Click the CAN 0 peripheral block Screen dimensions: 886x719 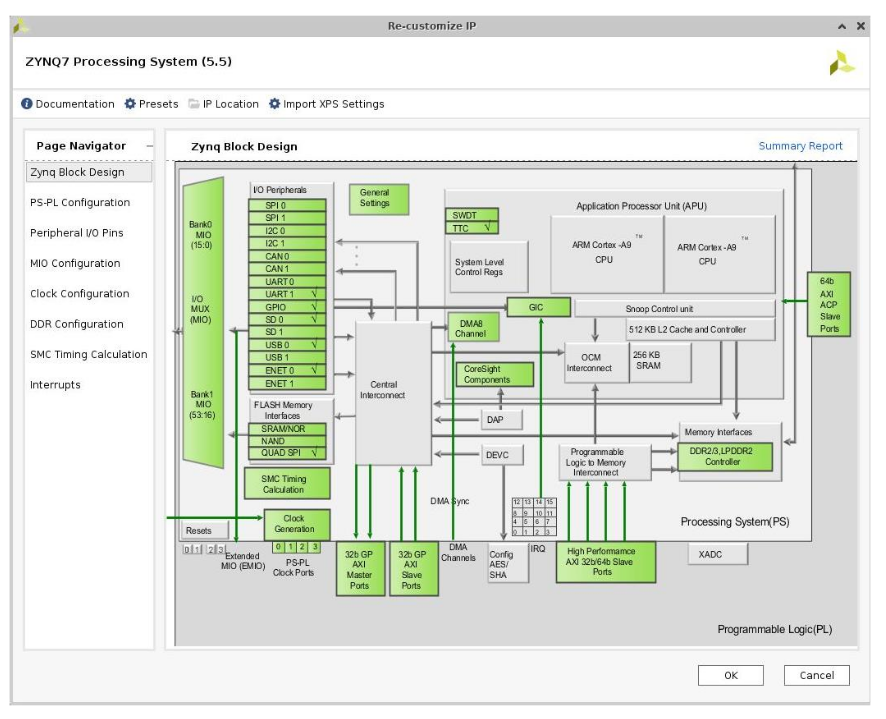(287, 256)
